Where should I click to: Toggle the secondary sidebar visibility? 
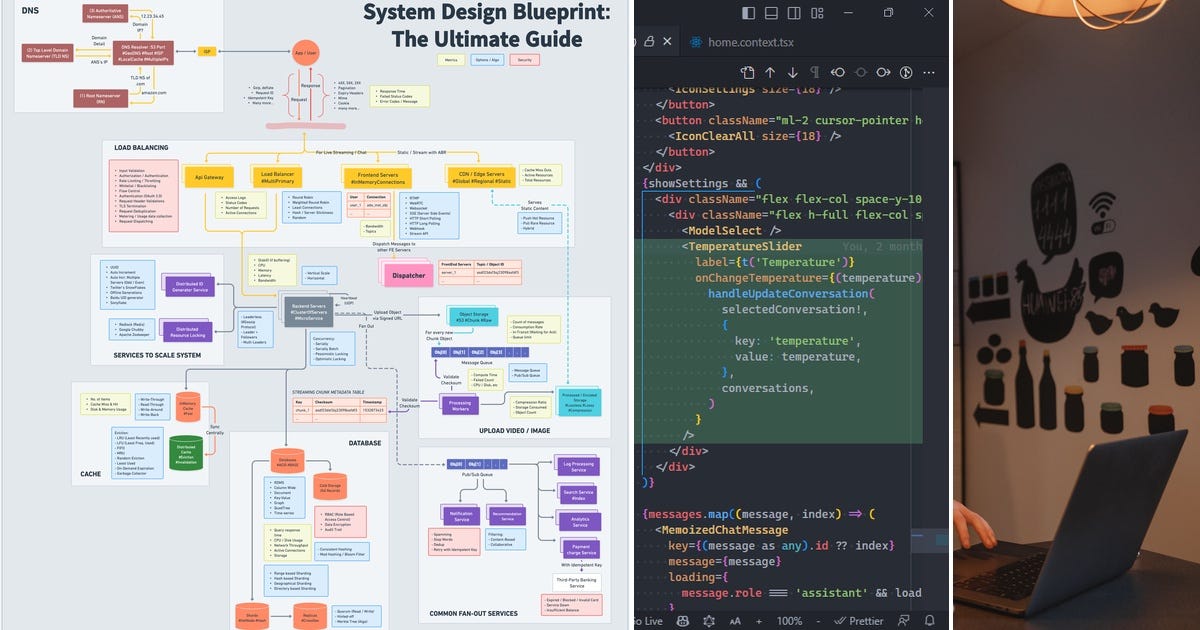tap(795, 12)
